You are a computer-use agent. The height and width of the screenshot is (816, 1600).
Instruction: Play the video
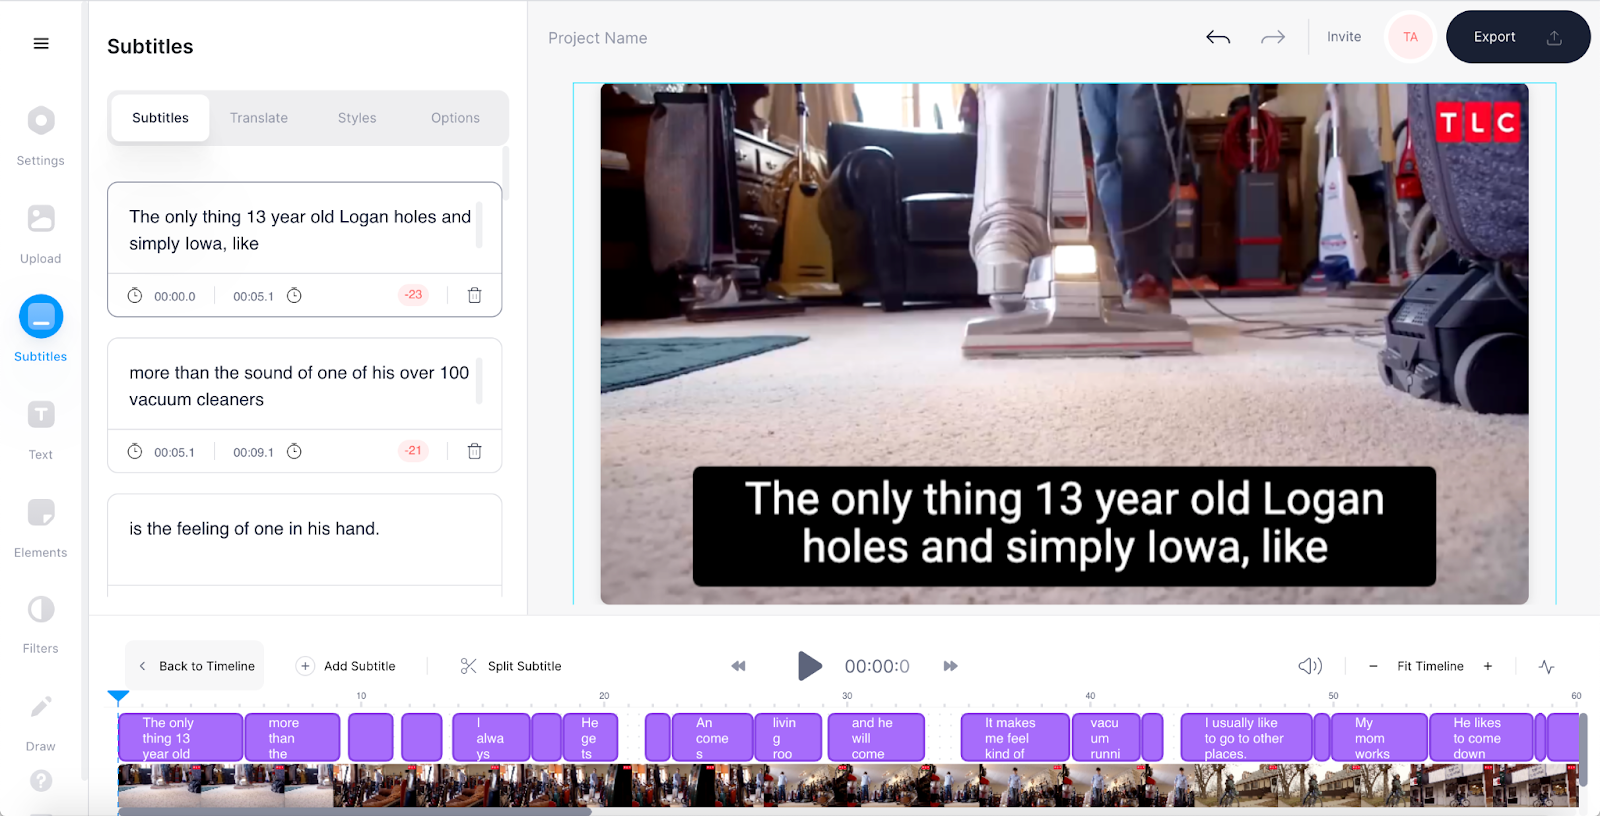pos(809,666)
